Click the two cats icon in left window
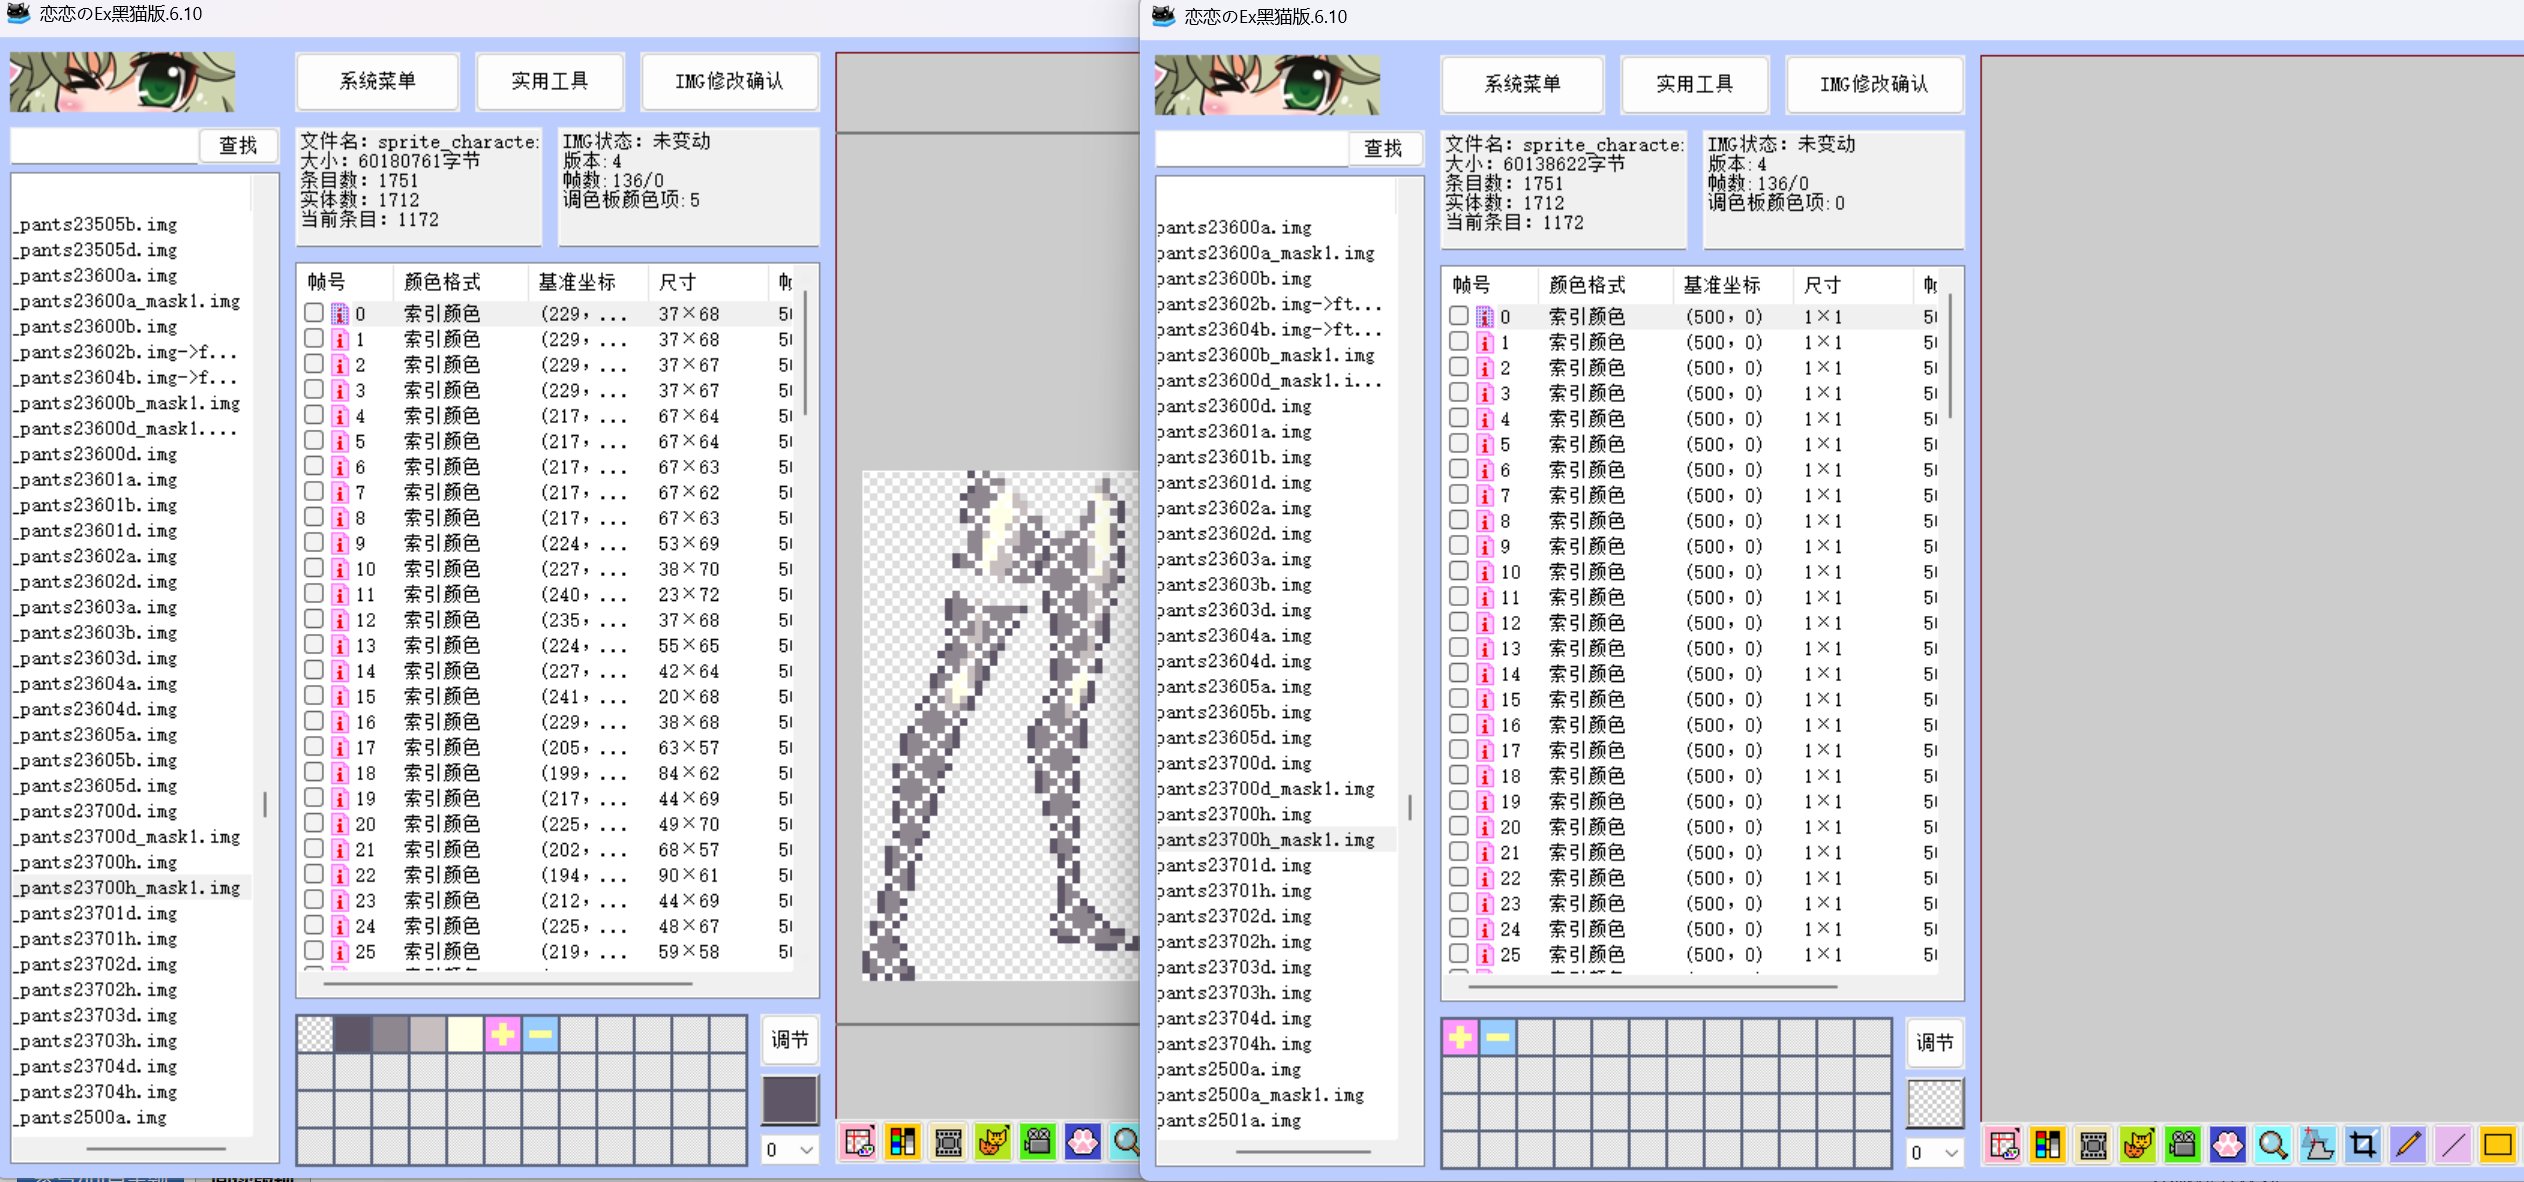This screenshot has height=1182, width=2524. [993, 1142]
